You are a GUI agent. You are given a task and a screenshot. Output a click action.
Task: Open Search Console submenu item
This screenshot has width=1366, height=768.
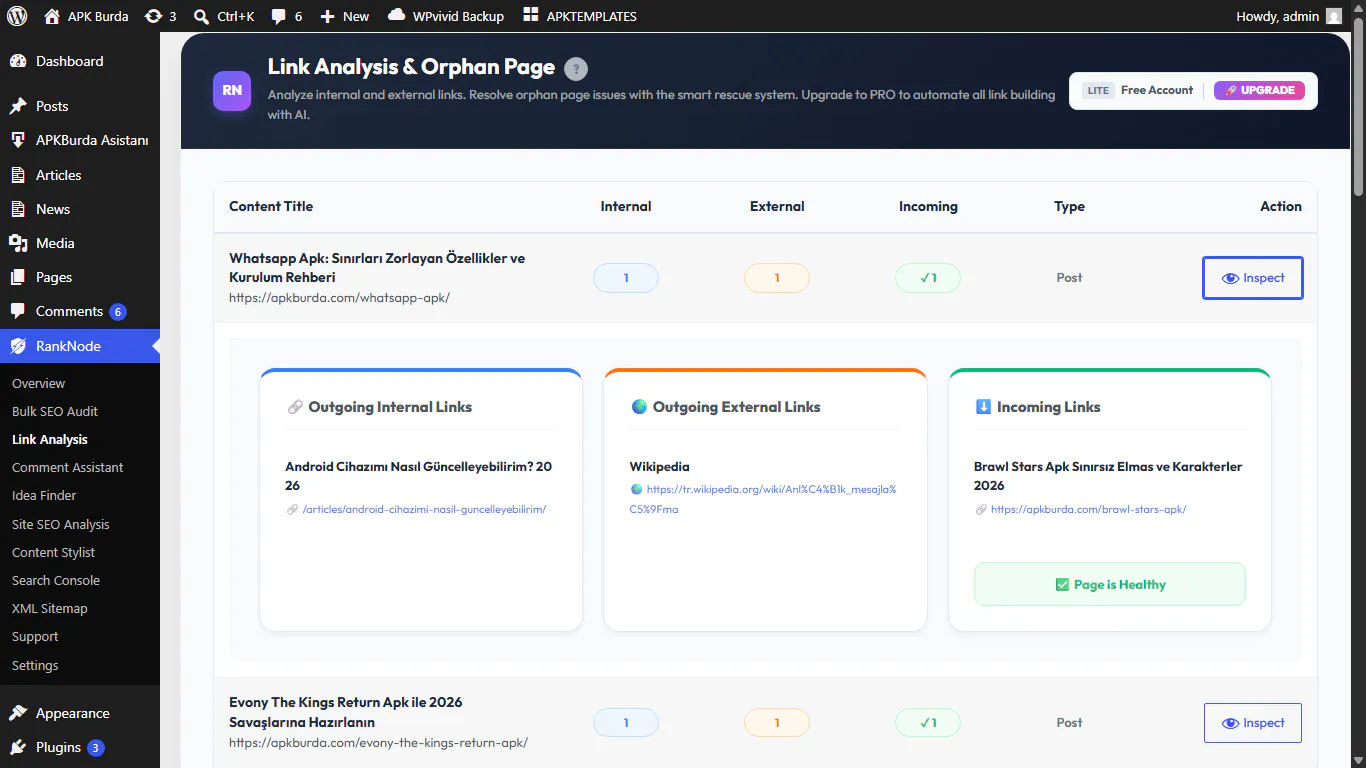[x=56, y=580]
